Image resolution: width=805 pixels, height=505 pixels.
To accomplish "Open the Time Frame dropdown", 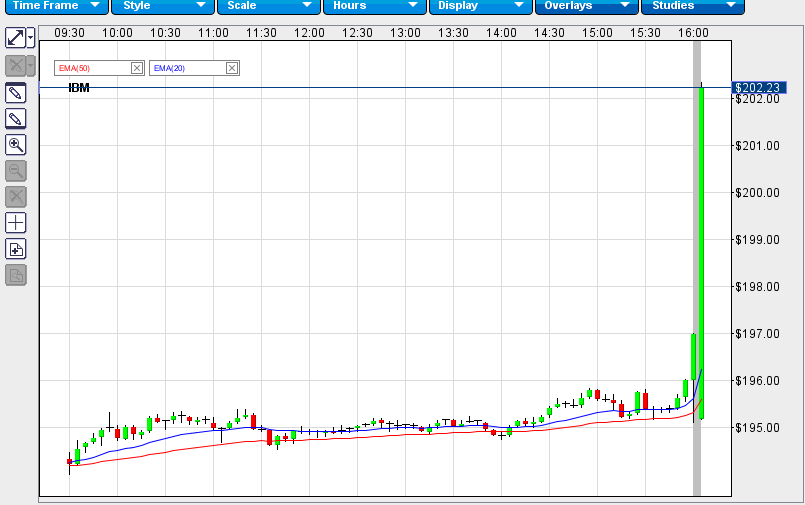I will [56, 6].
